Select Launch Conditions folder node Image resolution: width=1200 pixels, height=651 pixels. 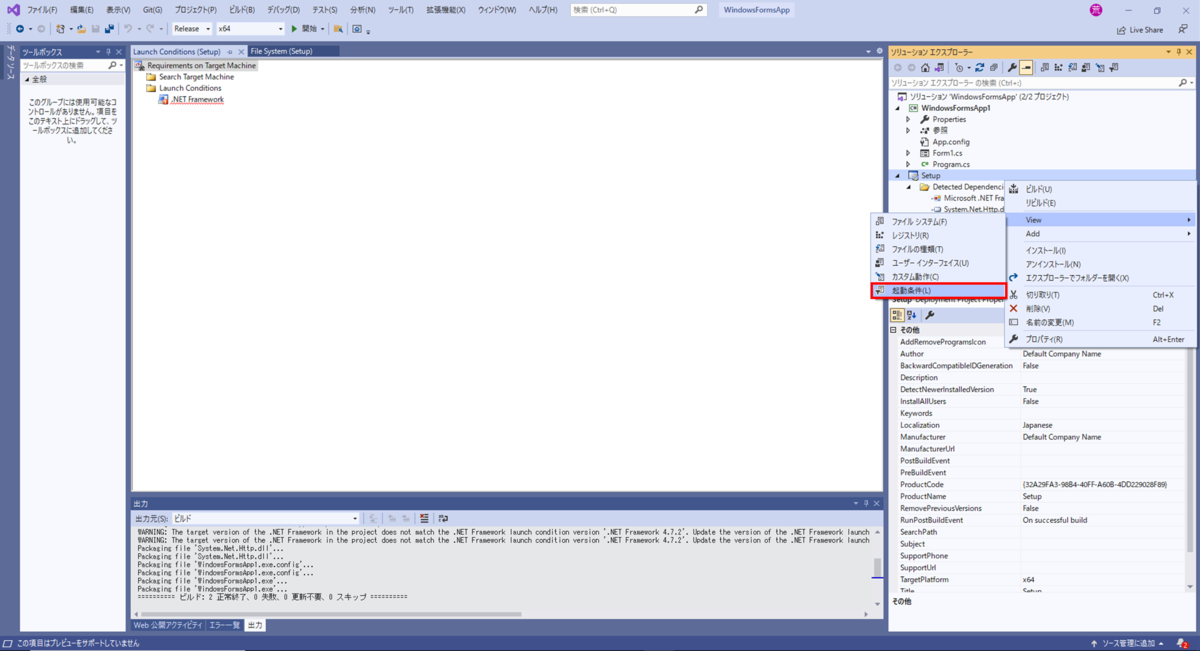point(190,88)
